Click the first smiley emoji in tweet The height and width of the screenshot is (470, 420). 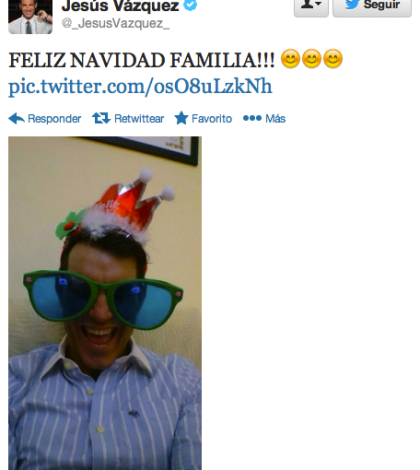(290, 59)
